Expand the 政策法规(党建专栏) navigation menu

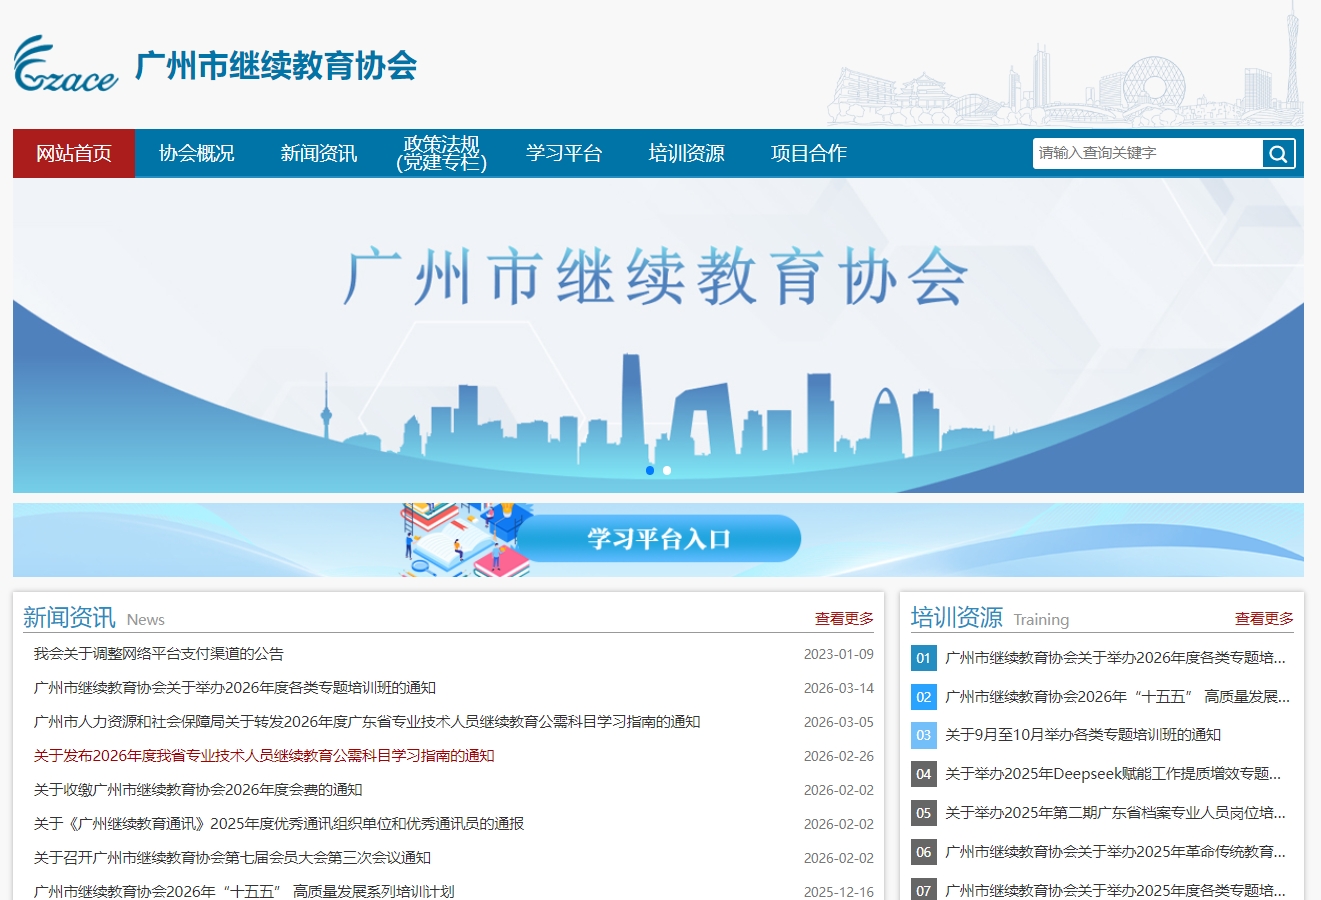coord(441,154)
